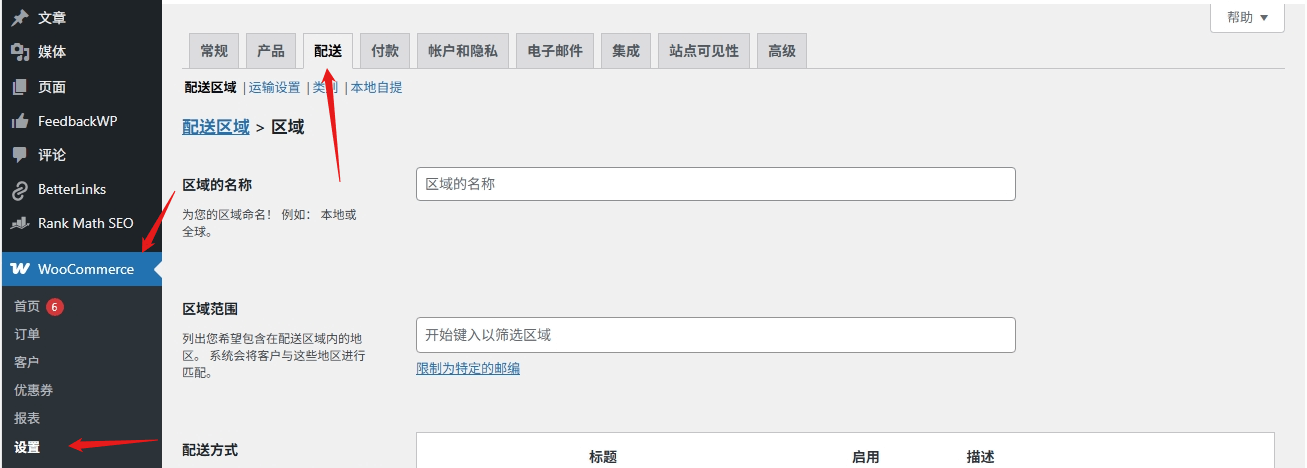Click the 区域的名称 field label
Image resolution: width=1307 pixels, height=468 pixels.
[217, 184]
